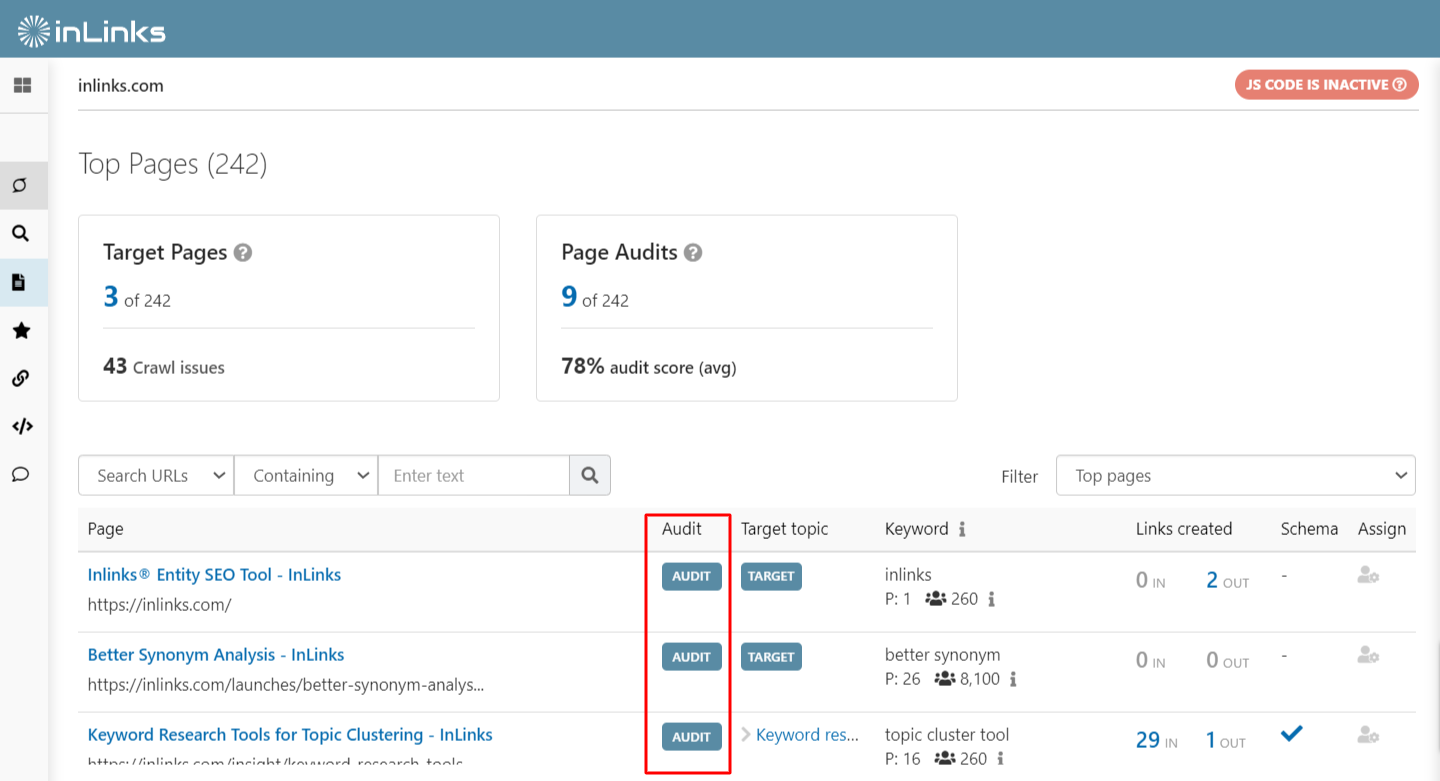The width and height of the screenshot is (1440, 781).
Task: Click the topic cluster tool keyword text
Action: click(x=947, y=735)
